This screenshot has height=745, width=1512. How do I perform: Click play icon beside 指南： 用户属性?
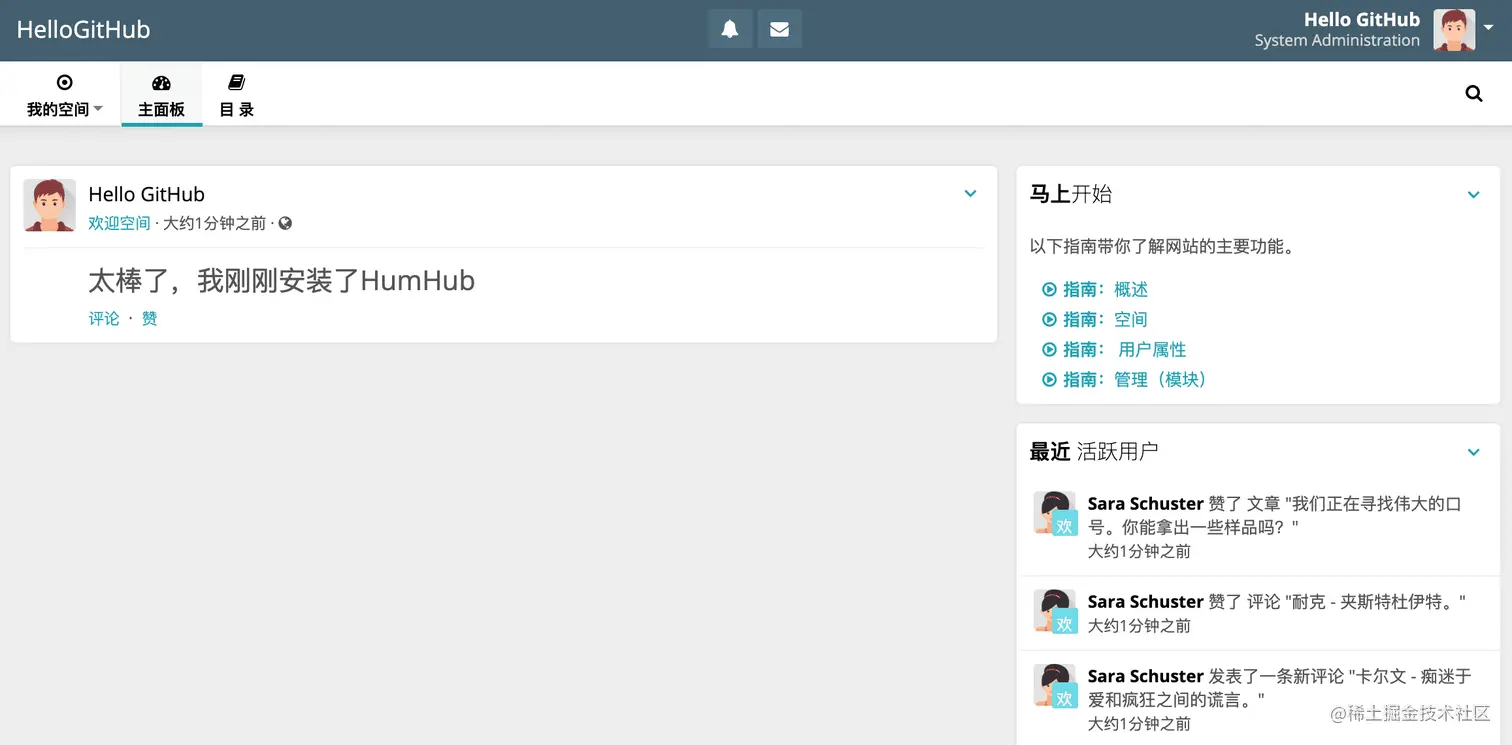(1049, 349)
